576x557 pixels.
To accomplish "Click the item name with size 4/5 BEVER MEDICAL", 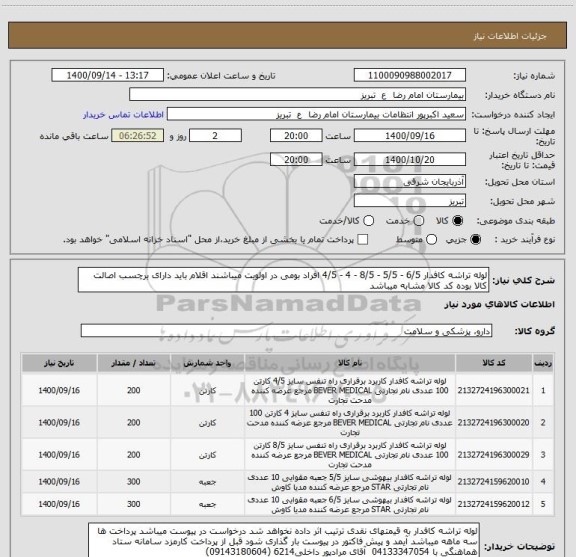I will 350,390.
